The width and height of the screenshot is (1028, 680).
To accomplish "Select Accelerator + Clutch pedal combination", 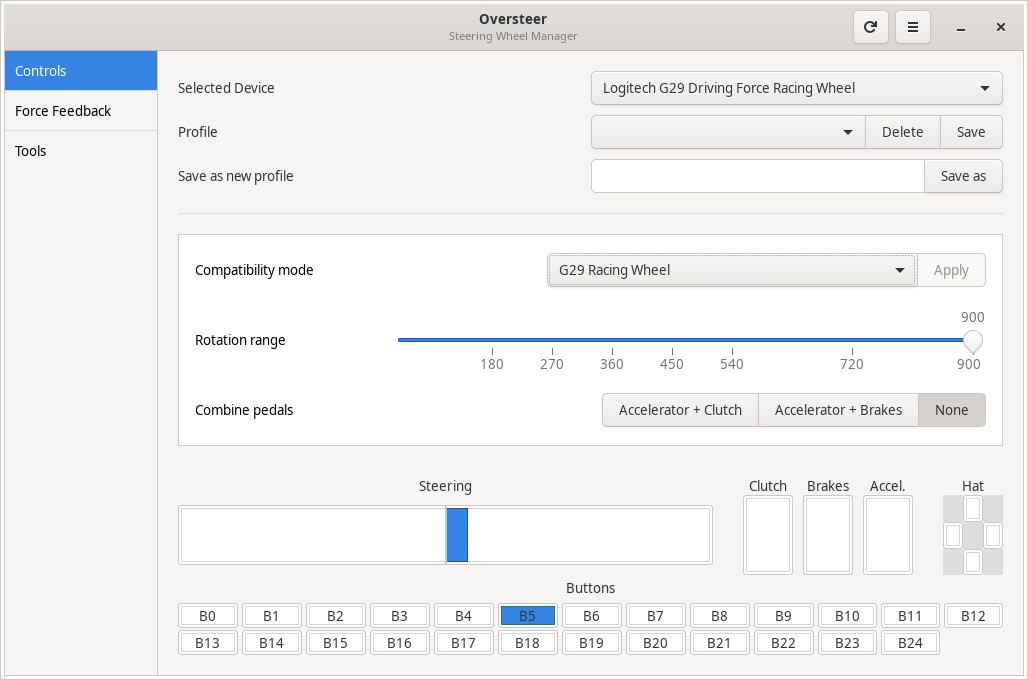I will pos(680,410).
